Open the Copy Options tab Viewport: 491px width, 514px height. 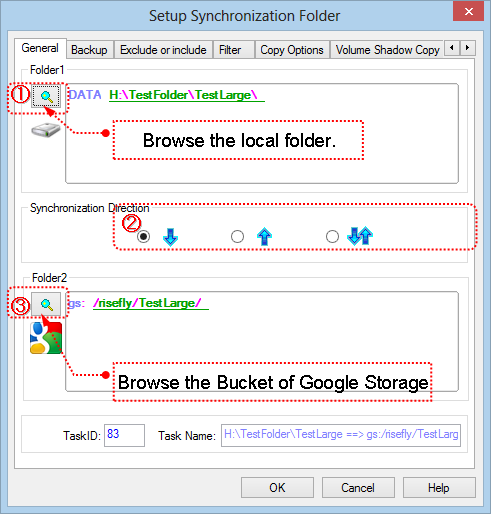point(292,50)
